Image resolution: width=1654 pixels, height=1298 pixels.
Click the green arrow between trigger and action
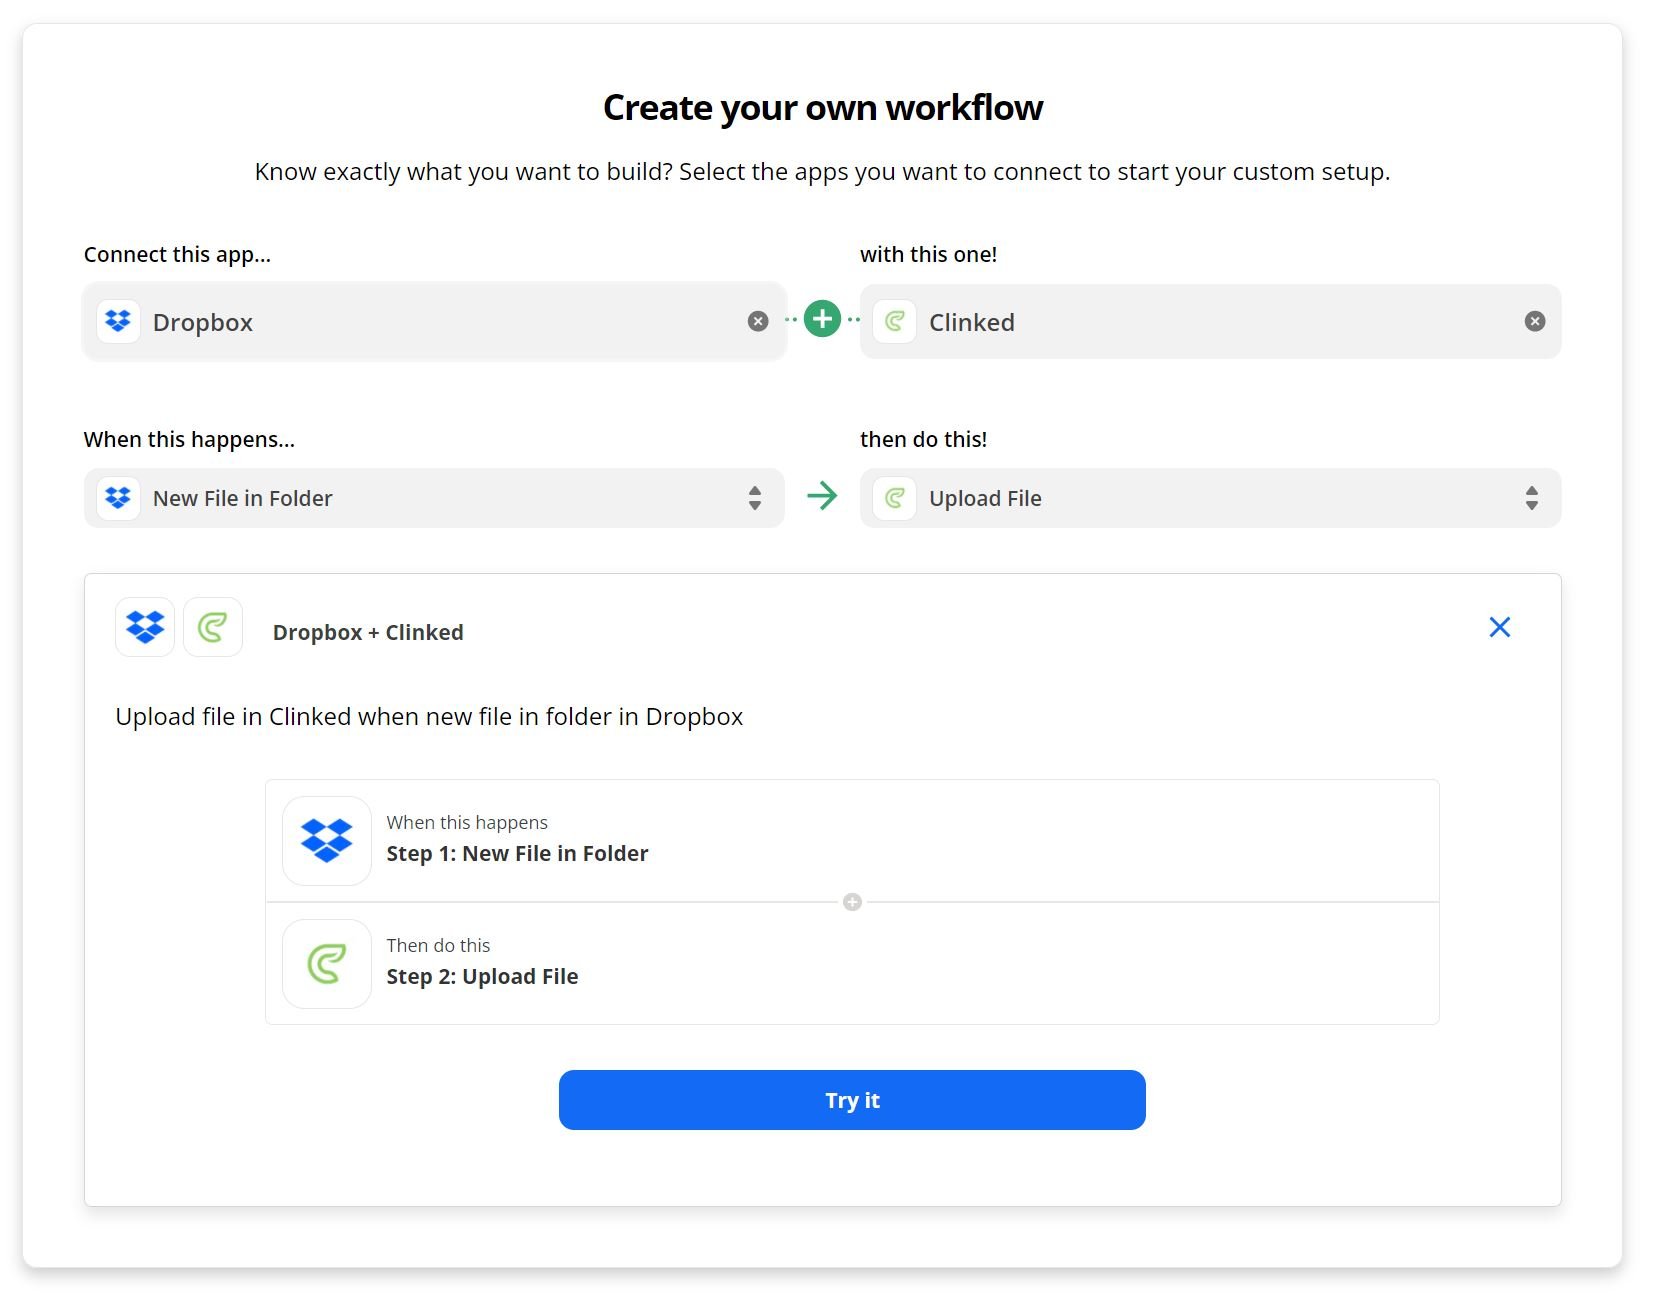click(x=822, y=496)
